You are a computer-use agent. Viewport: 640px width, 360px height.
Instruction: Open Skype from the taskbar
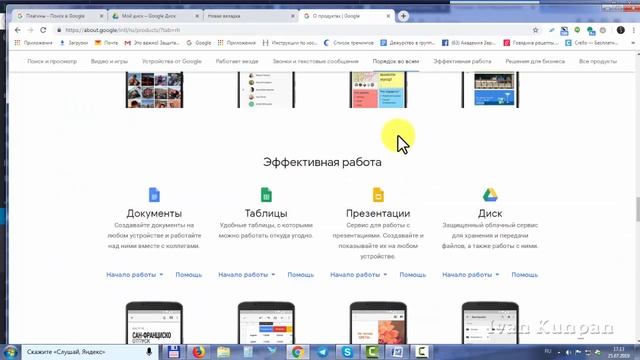coord(347,352)
